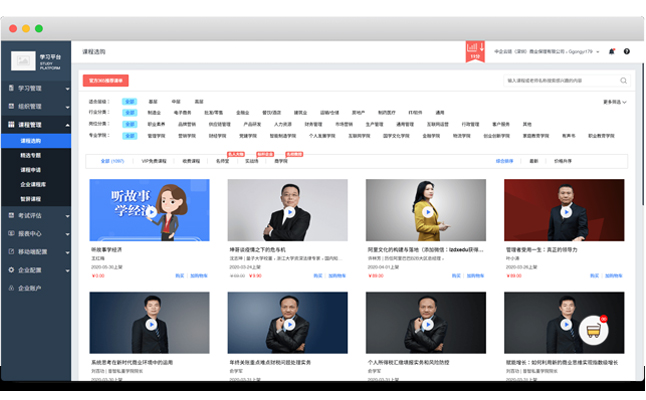The width and height of the screenshot is (646, 400).
Task: Select 全部 in the 适合层级 filter row
Action: pyautogui.click(x=130, y=101)
